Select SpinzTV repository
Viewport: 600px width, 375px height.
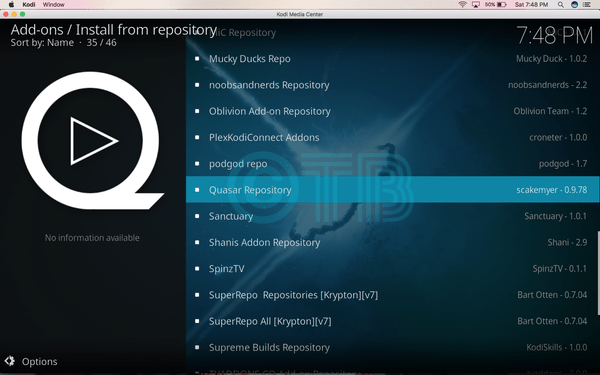(393, 269)
